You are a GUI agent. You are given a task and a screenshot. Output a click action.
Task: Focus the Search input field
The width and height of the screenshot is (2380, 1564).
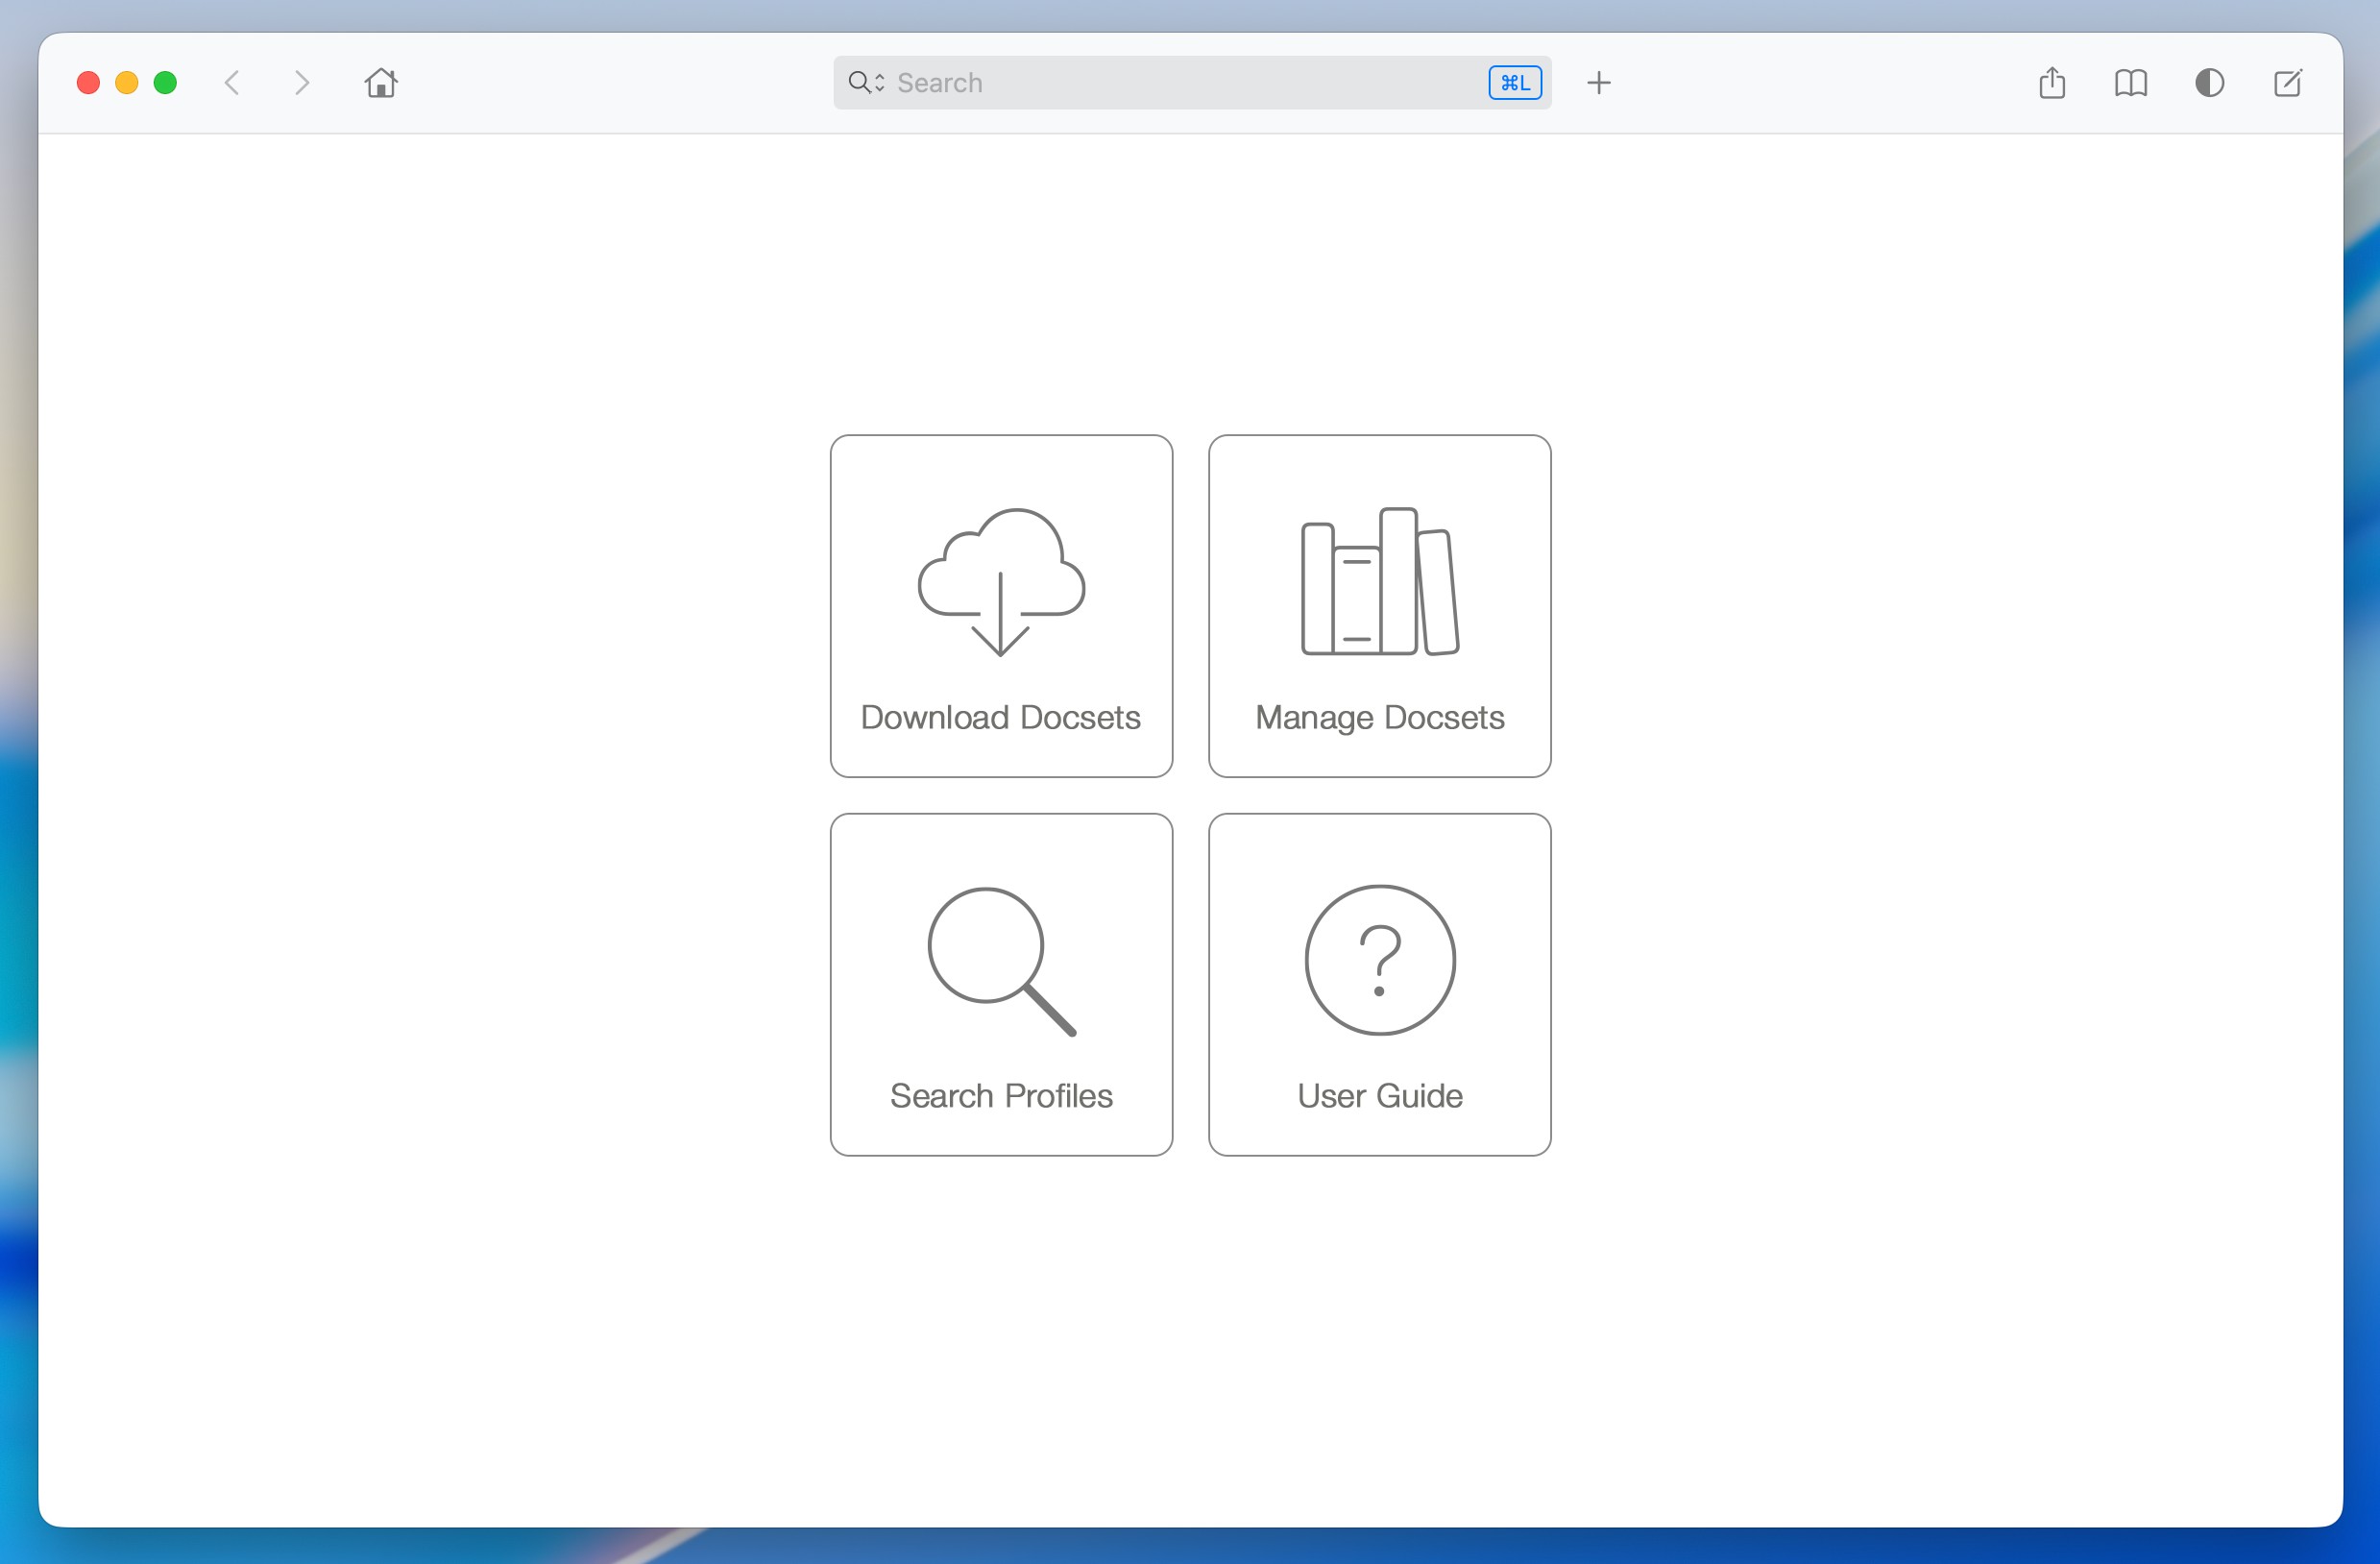pyautogui.click(x=1180, y=83)
